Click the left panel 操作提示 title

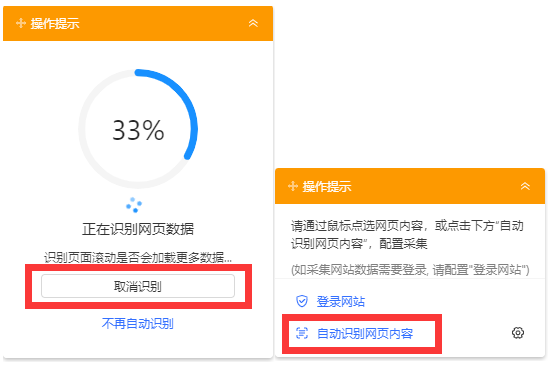click(55, 24)
